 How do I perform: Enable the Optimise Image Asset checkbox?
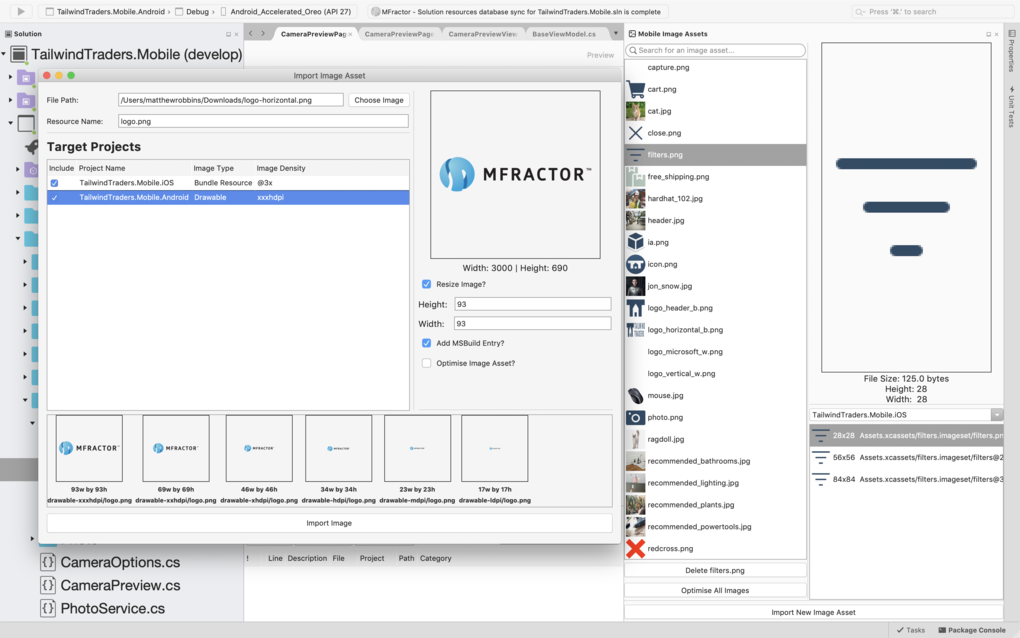(426, 363)
